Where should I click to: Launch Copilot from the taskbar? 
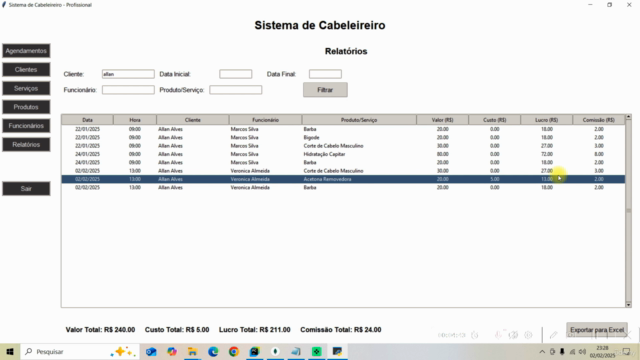coord(172,351)
